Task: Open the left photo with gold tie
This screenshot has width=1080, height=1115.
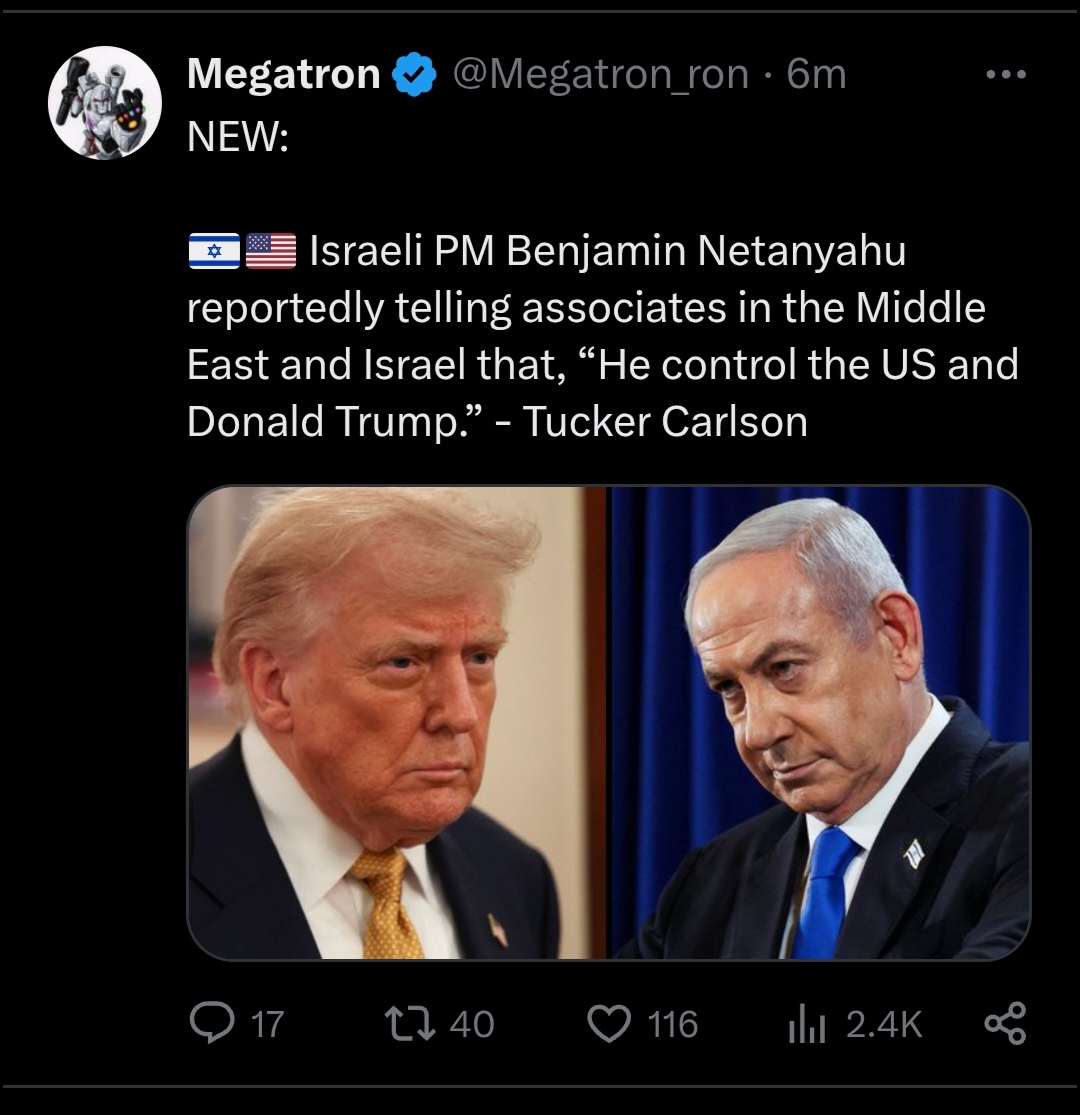Action: [397, 722]
